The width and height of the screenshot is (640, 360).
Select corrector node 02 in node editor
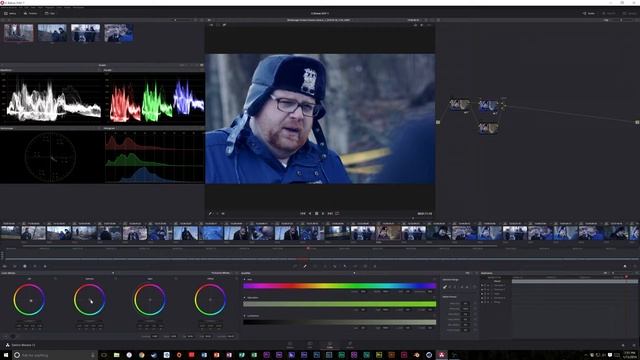488,106
